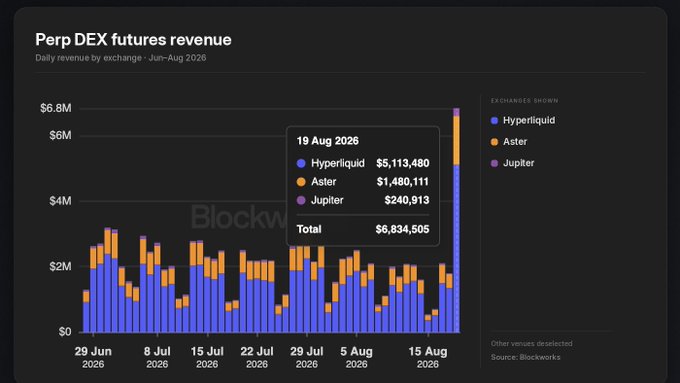Click the '$2M' y-axis label
Image resolution: width=680 pixels, height=383 pixels.
point(60,266)
